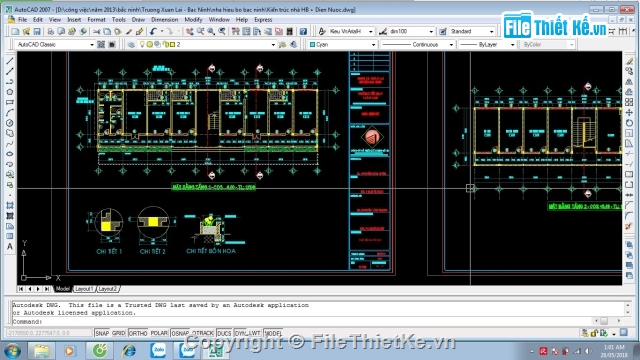Viewport: 640px width, 360px height.
Task: Switch to the Layout2 tab
Action: [108, 289]
